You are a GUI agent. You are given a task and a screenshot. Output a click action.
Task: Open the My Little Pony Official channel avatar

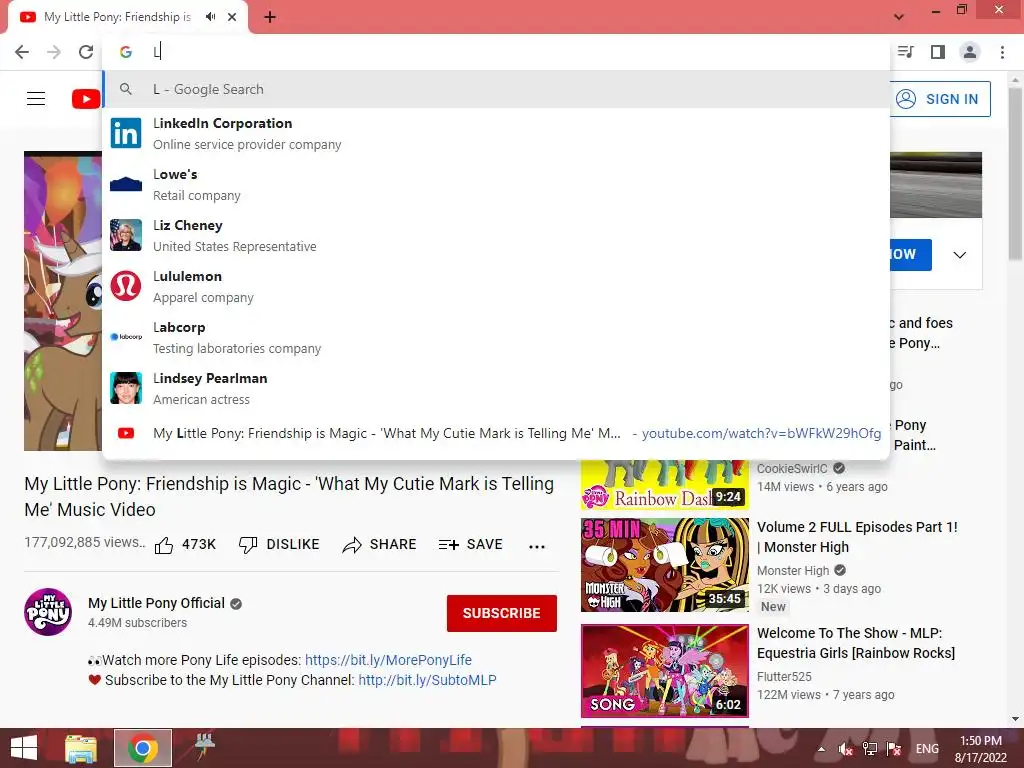coord(48,612)
